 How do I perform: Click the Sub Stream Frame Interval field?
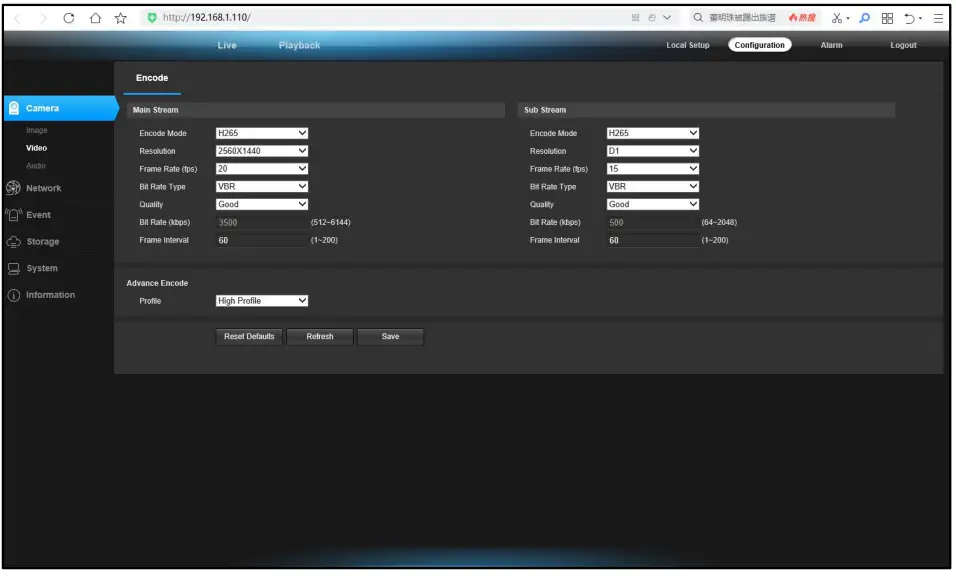(652, 240)
